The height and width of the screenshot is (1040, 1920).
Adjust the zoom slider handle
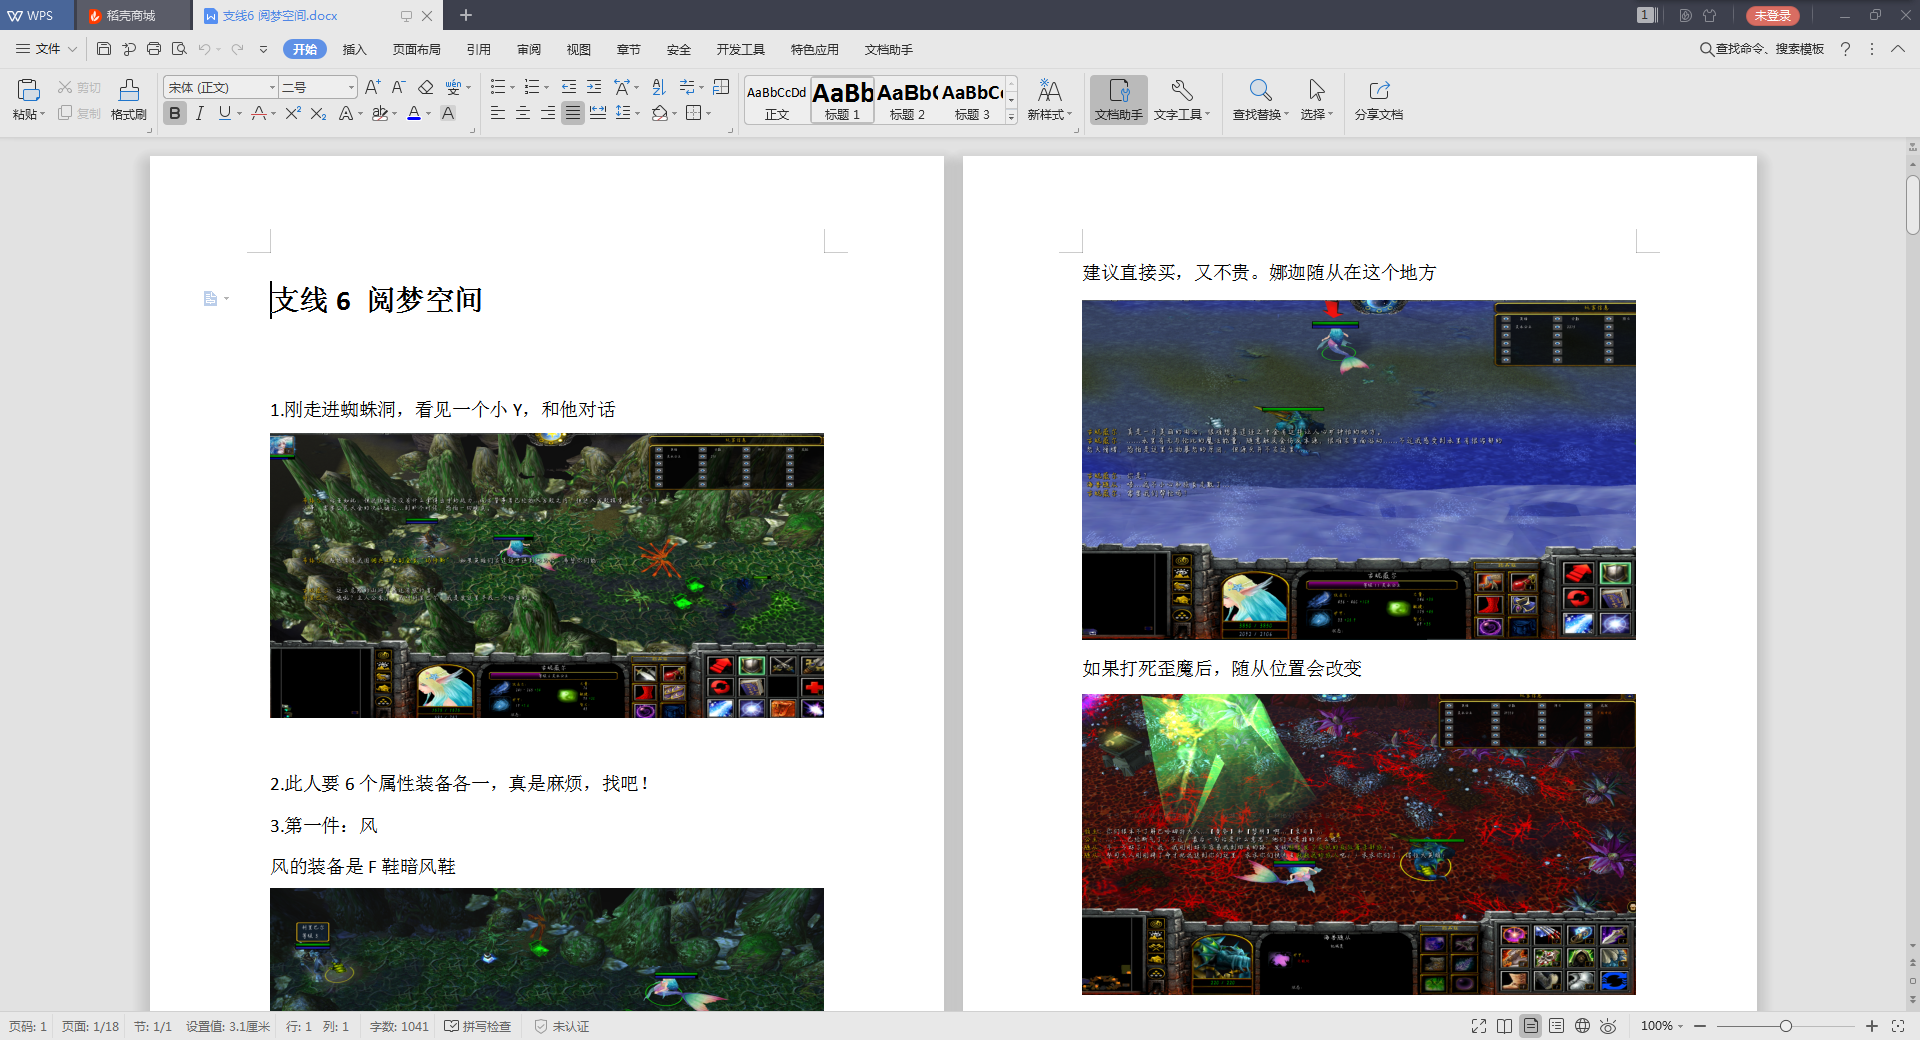click(1786, 1026)
